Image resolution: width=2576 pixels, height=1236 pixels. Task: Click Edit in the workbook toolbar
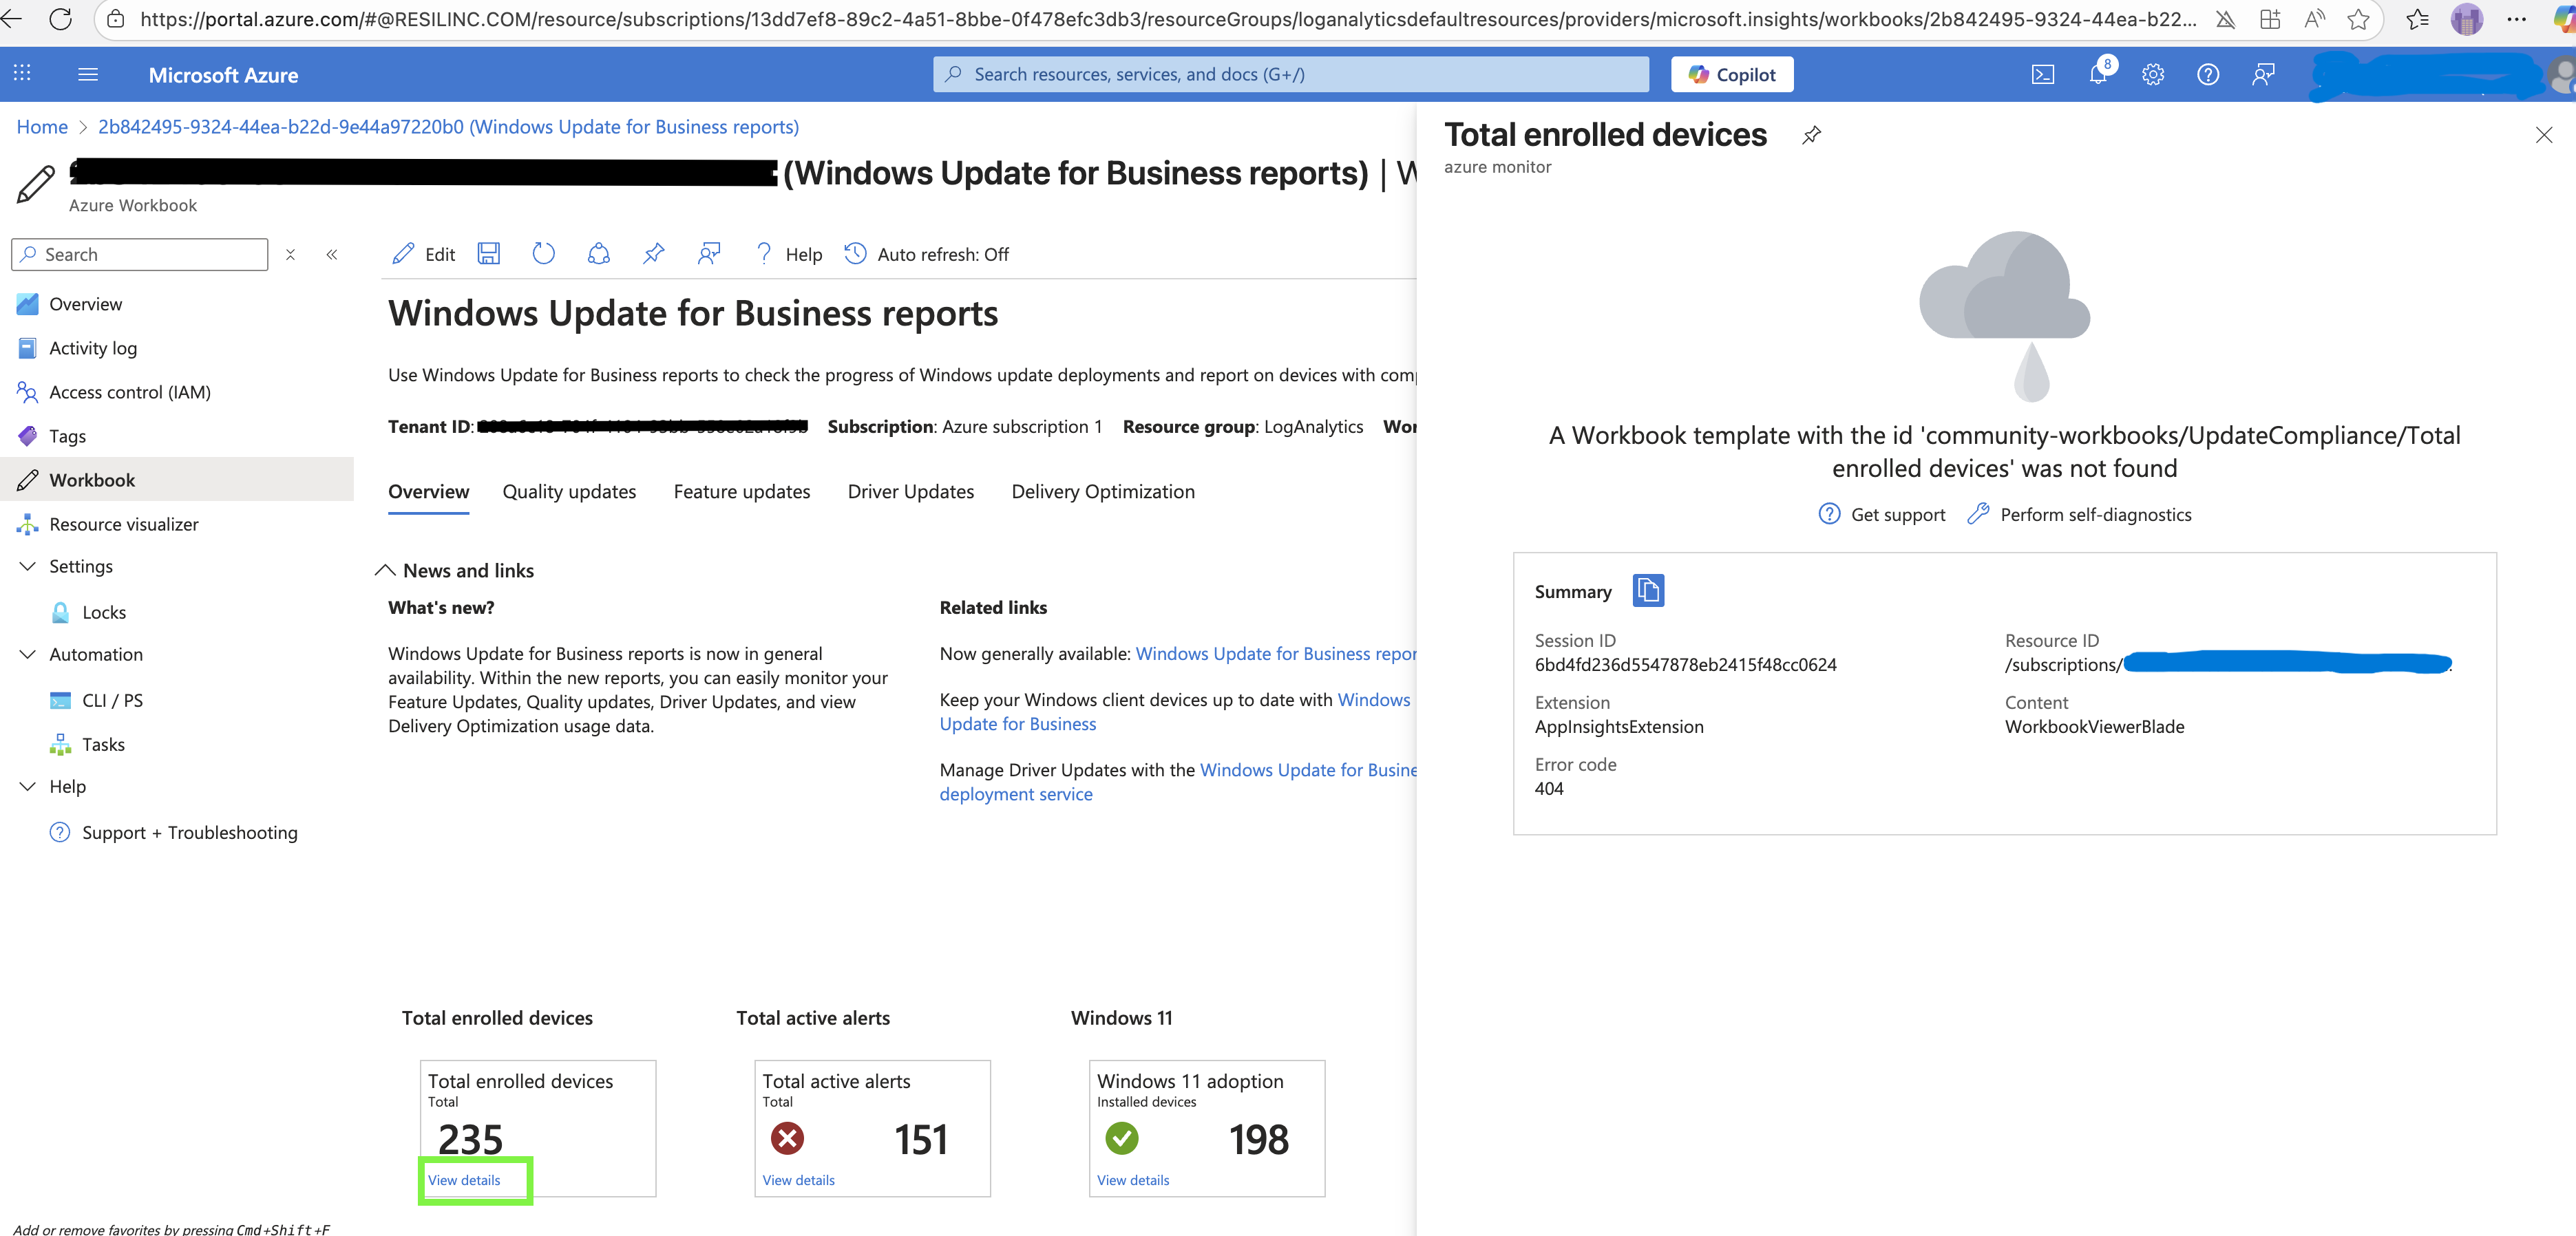(424, 254)
